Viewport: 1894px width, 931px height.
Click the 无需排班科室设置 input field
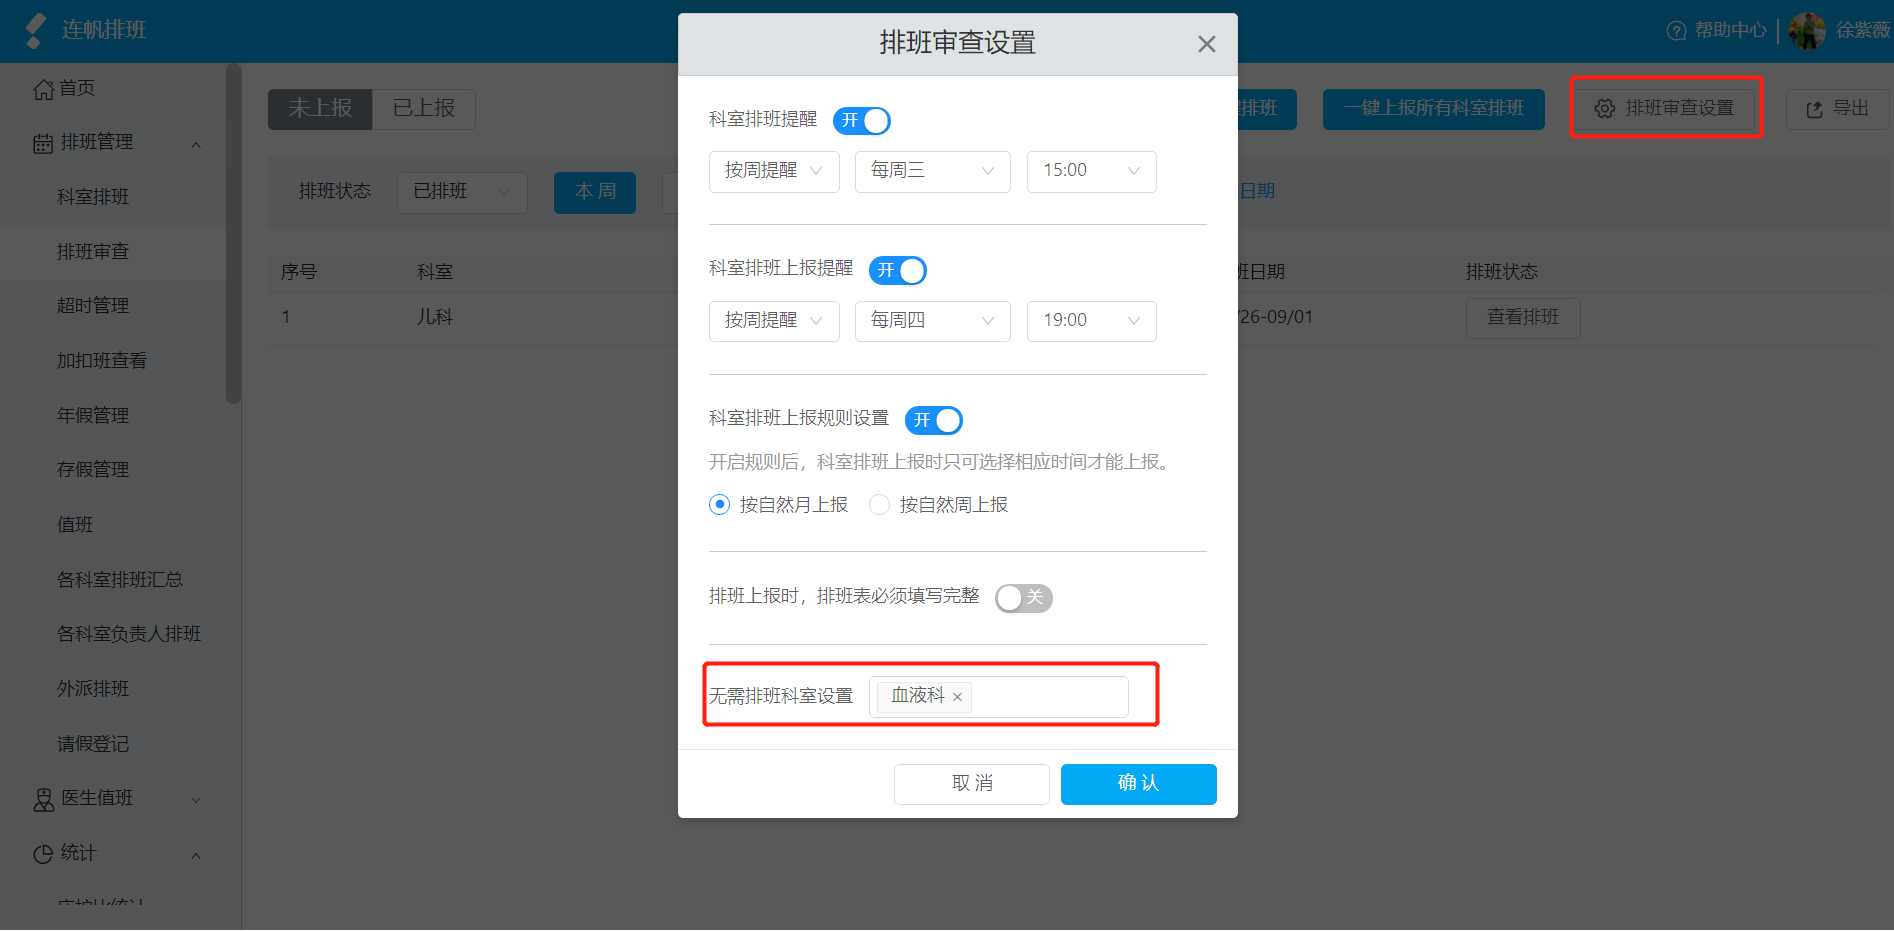pyautogui.click(x=999, y=697)
